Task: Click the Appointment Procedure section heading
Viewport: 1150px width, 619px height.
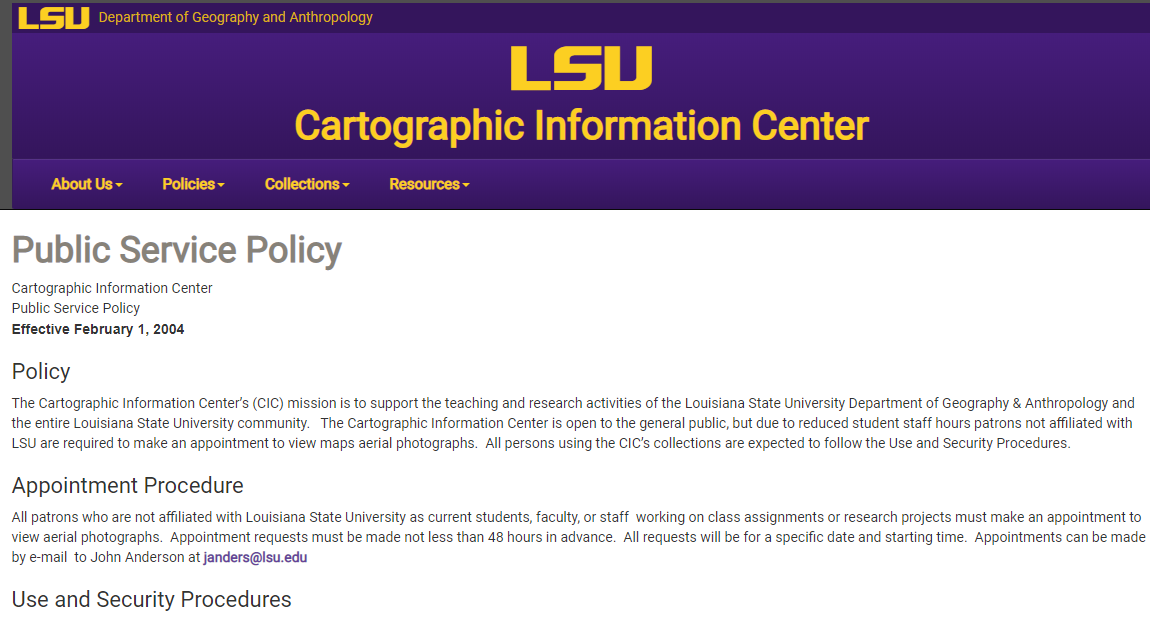Action: [x=128, y=486]
